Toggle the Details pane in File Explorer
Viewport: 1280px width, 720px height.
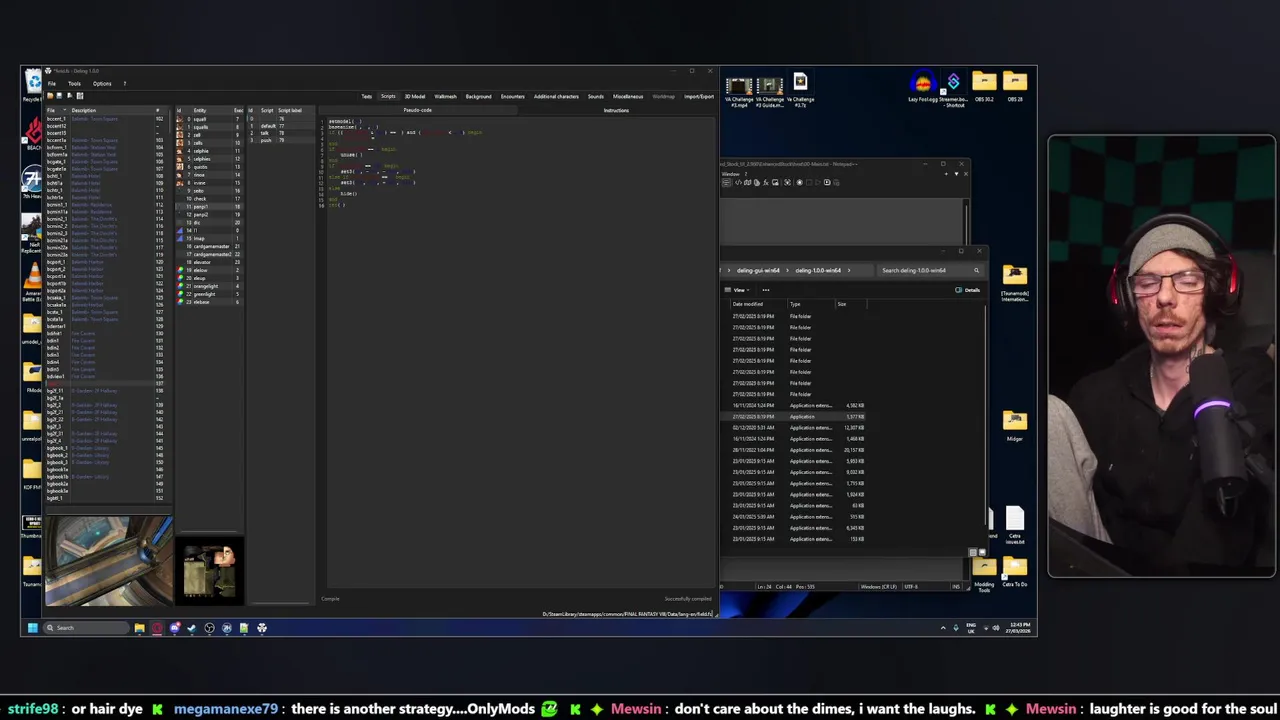pos(968,290)
